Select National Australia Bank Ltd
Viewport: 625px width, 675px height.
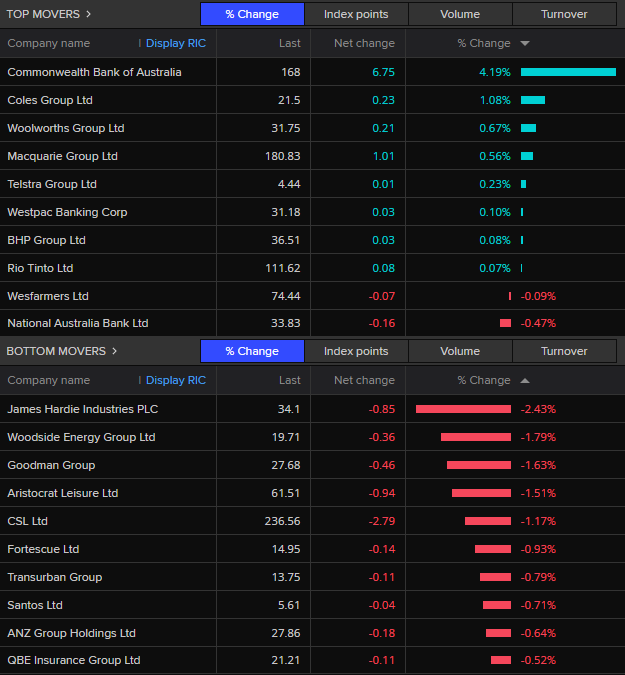tap(78, 323)
